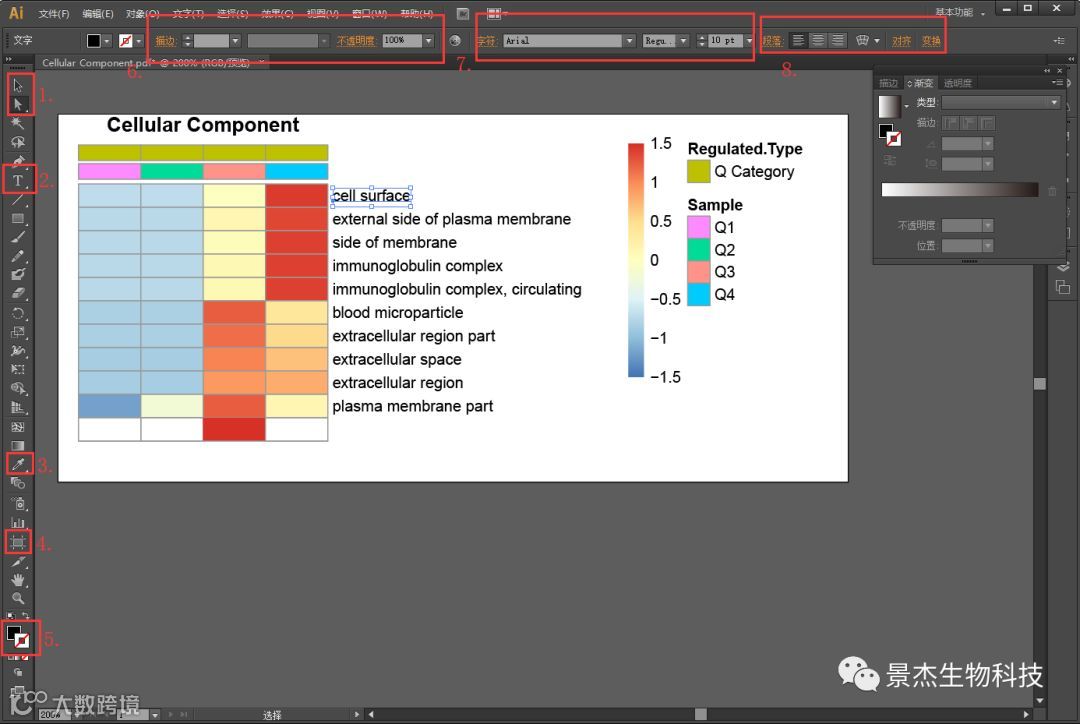Click toolbox fill and stroke swatch
1080x724 pixels.
(18, 636)
